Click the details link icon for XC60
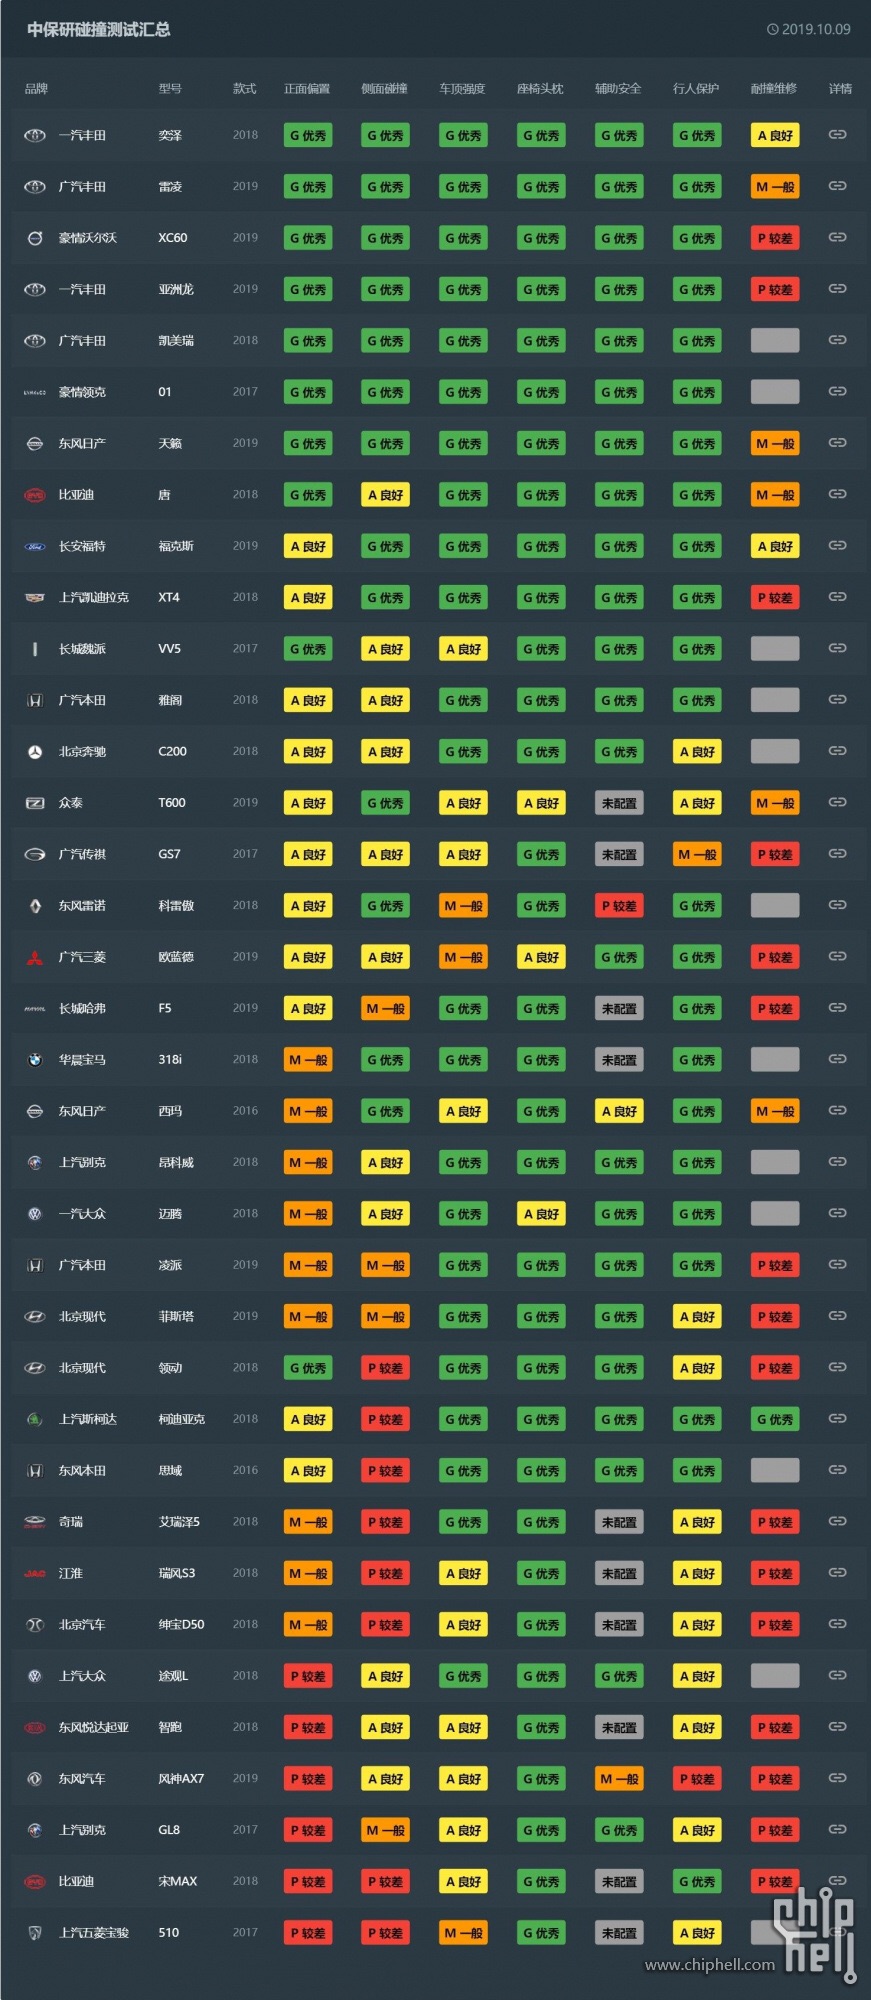This screenshot has width=871, height=2000. point(838,237)
